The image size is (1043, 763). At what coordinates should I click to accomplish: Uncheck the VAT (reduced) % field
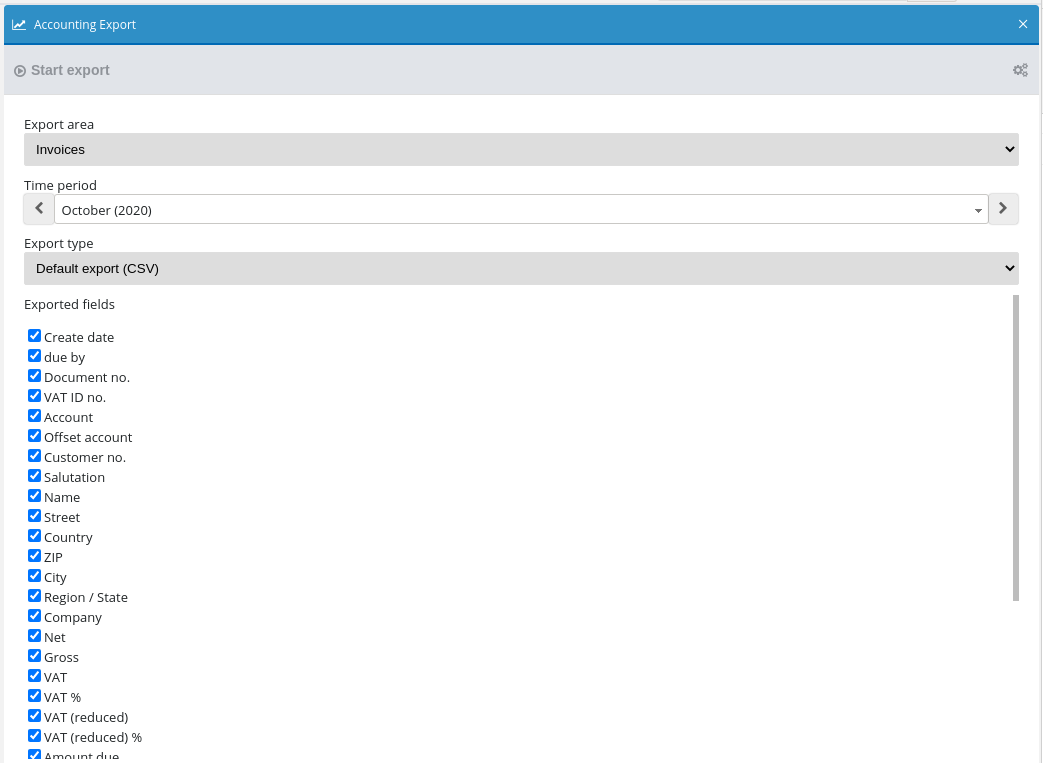(x=35, y=735)
